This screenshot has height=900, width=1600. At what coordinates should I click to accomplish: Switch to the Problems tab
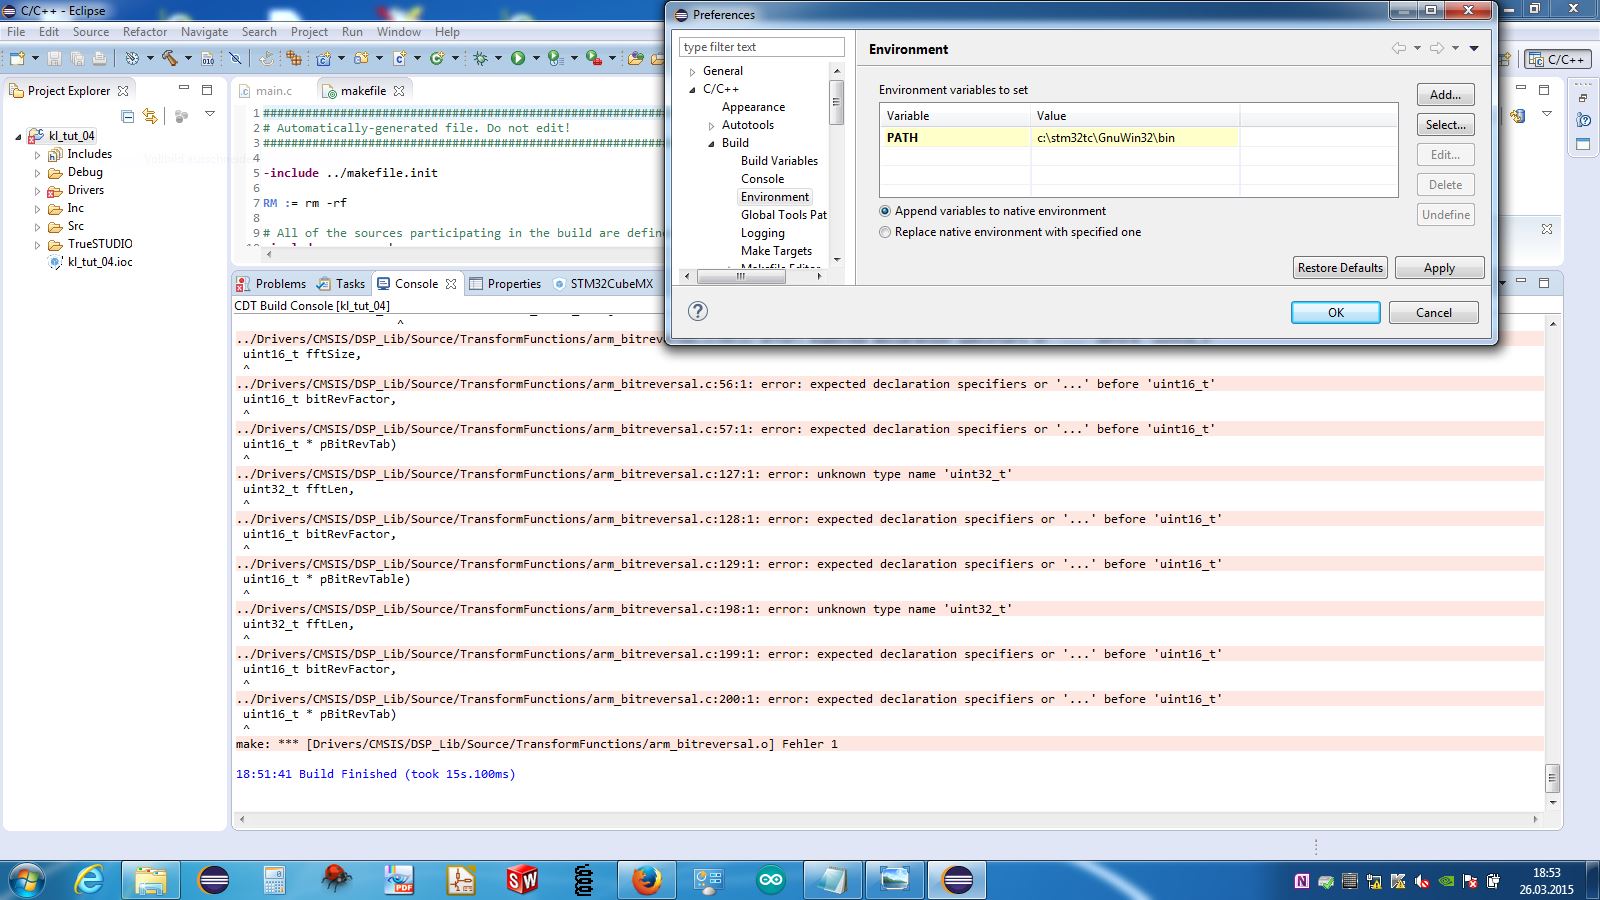click(271, 284)
